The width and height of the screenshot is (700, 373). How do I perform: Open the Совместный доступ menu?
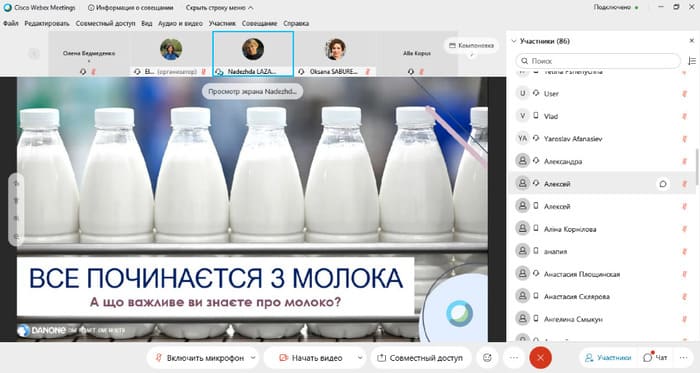point(105,23)
